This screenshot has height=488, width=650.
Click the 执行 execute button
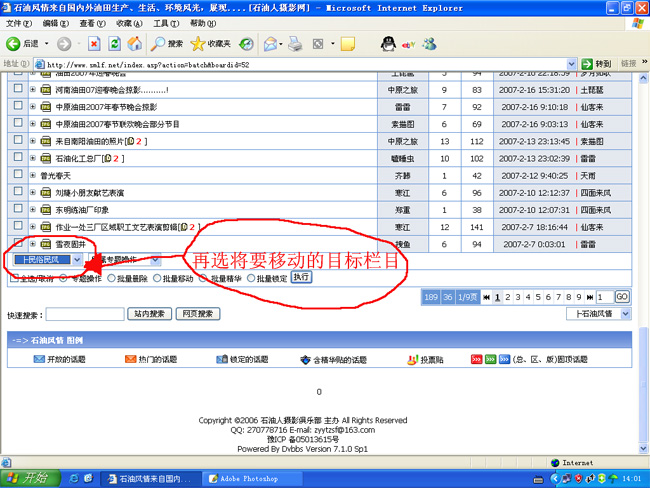pyautogui.click(x=301, y=277)
